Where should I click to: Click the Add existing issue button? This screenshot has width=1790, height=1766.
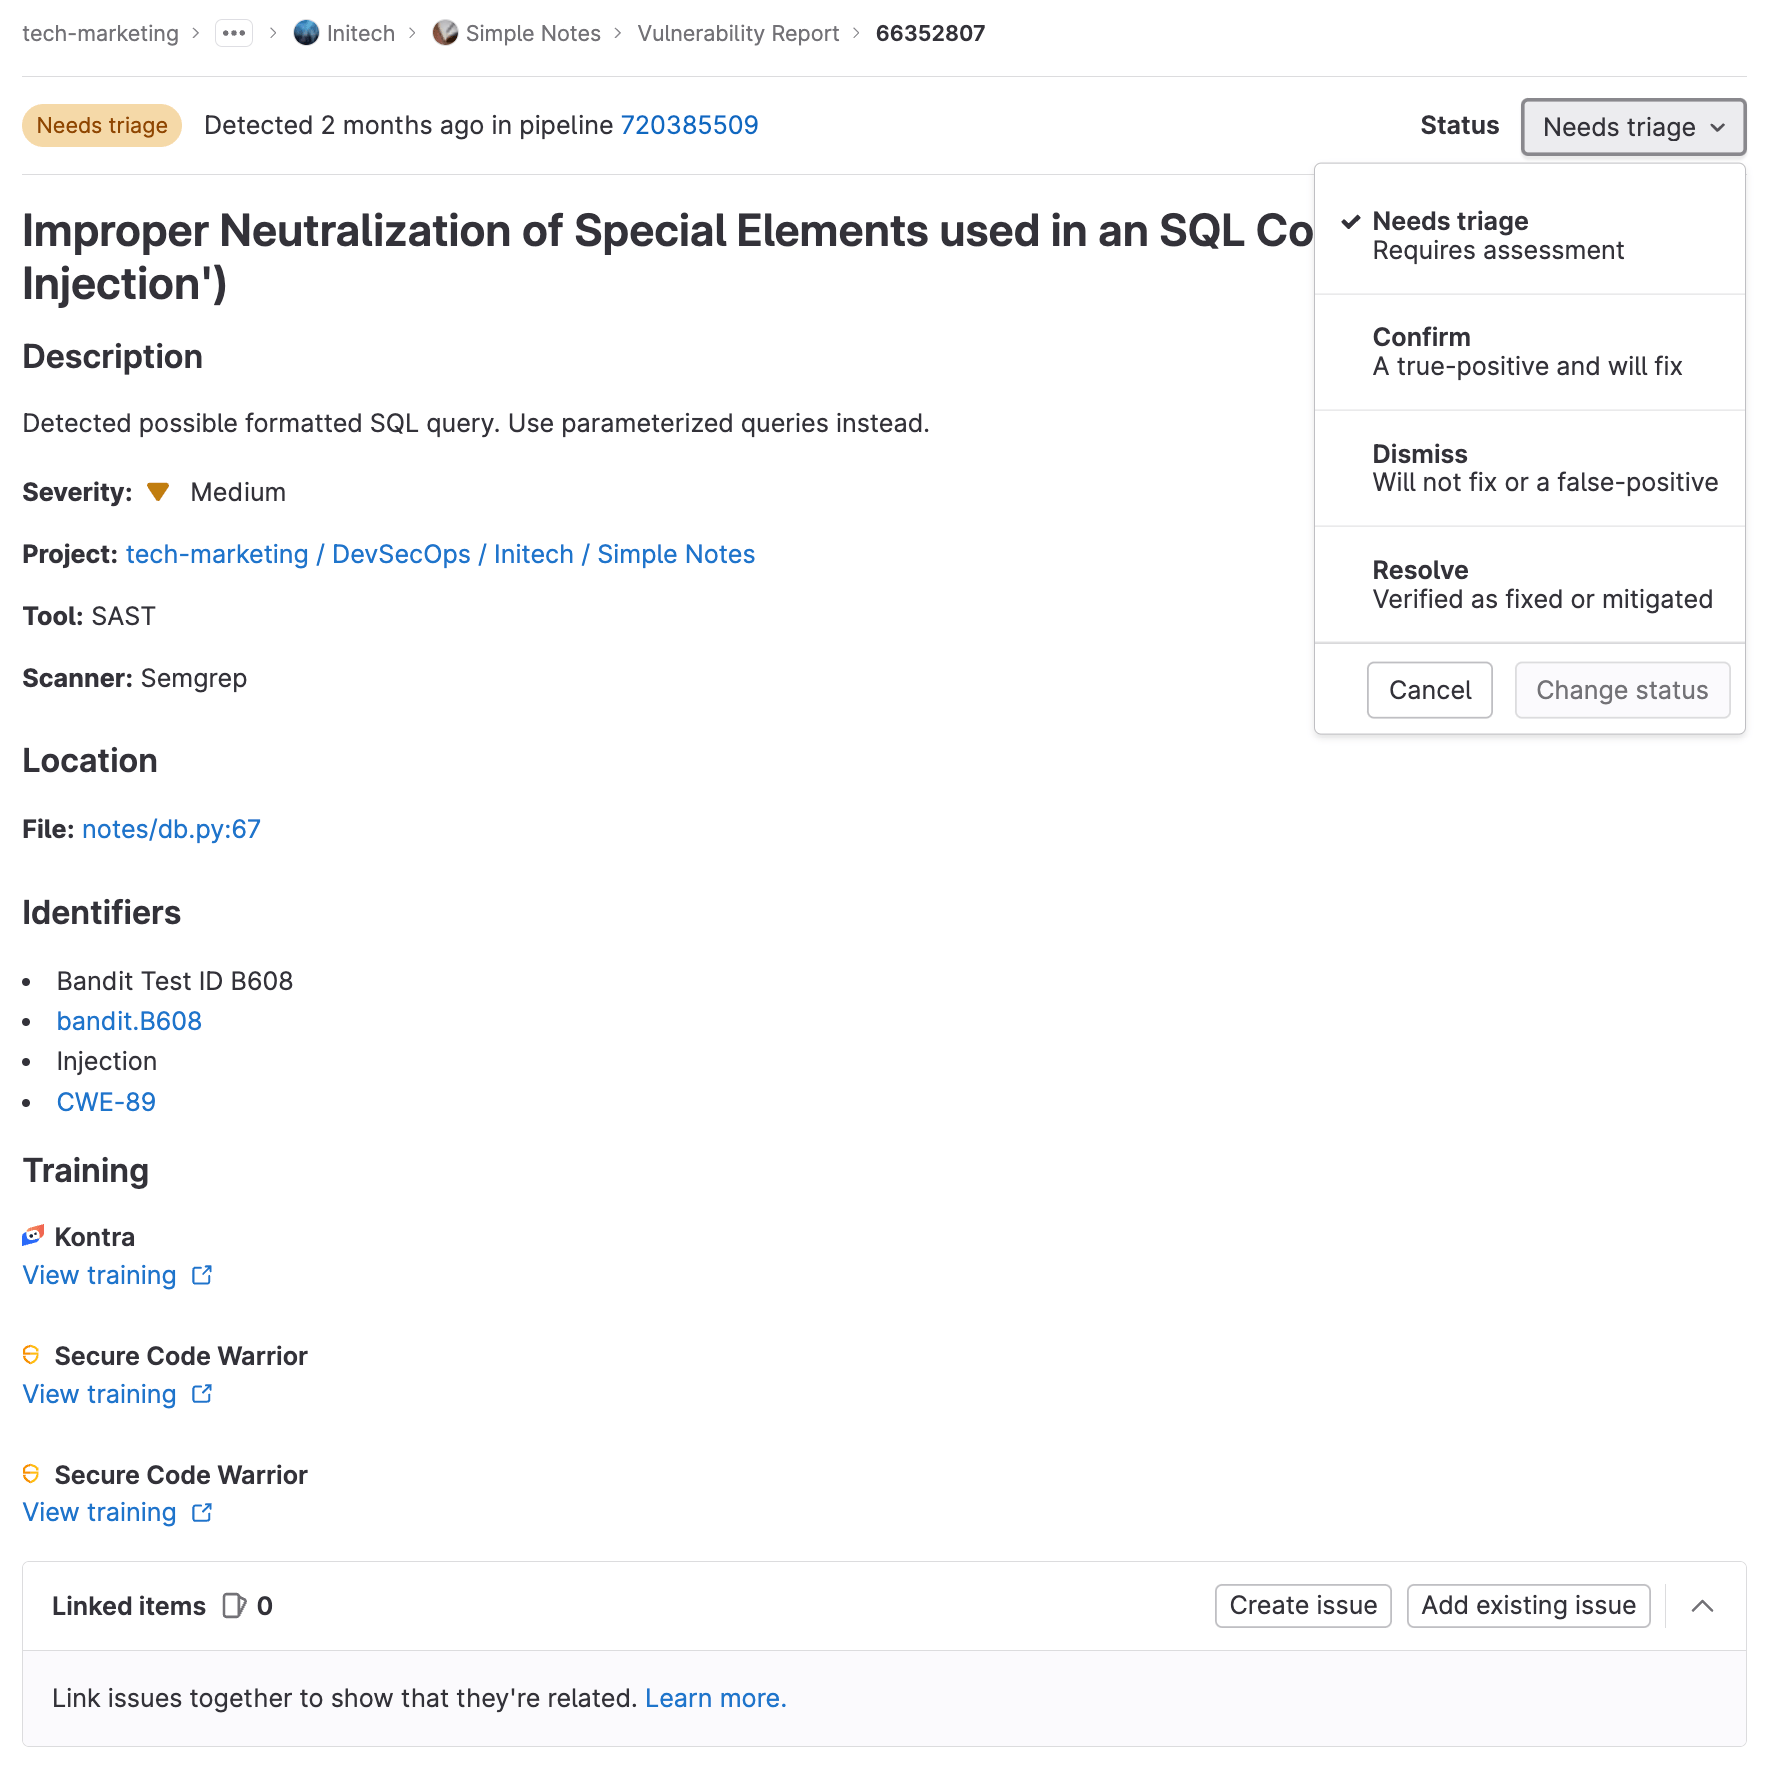[1527, 1606]
